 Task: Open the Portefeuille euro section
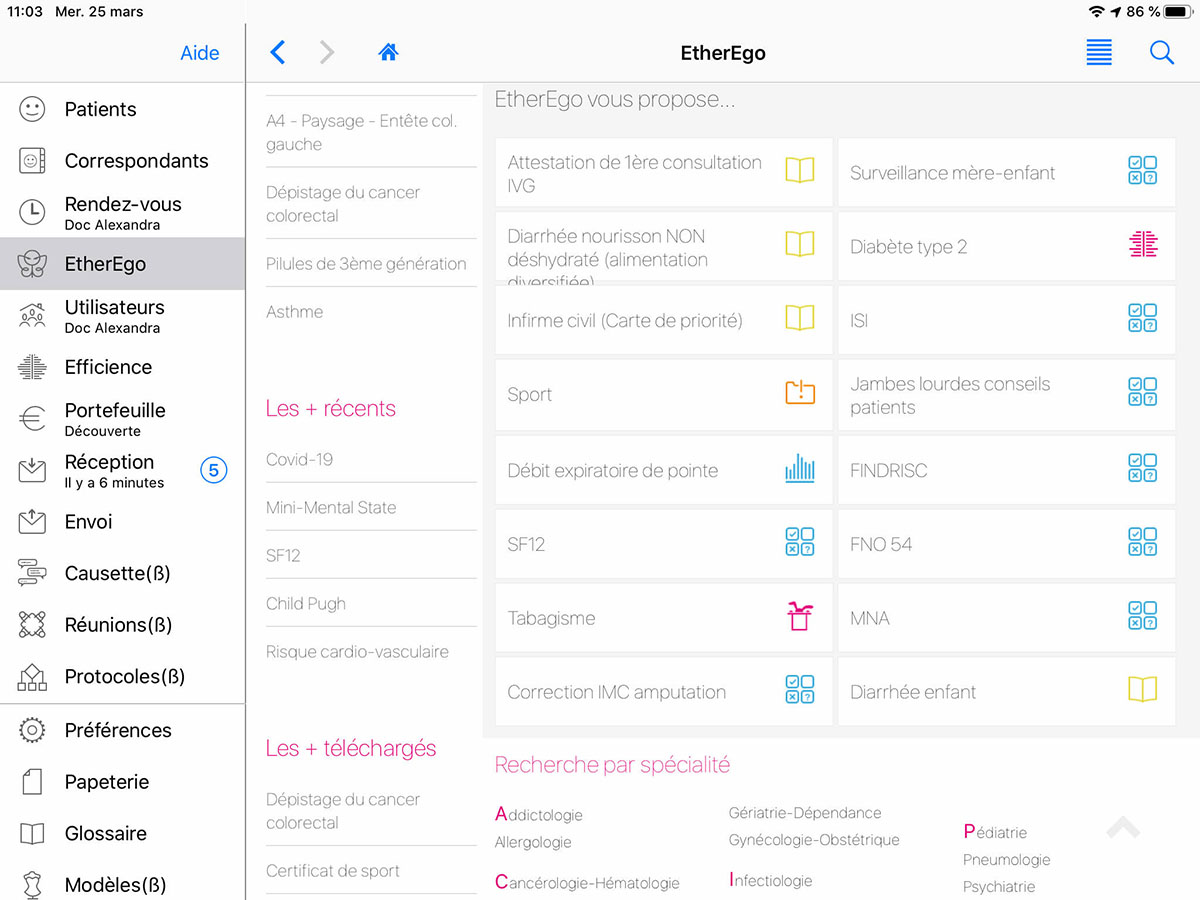114,418
